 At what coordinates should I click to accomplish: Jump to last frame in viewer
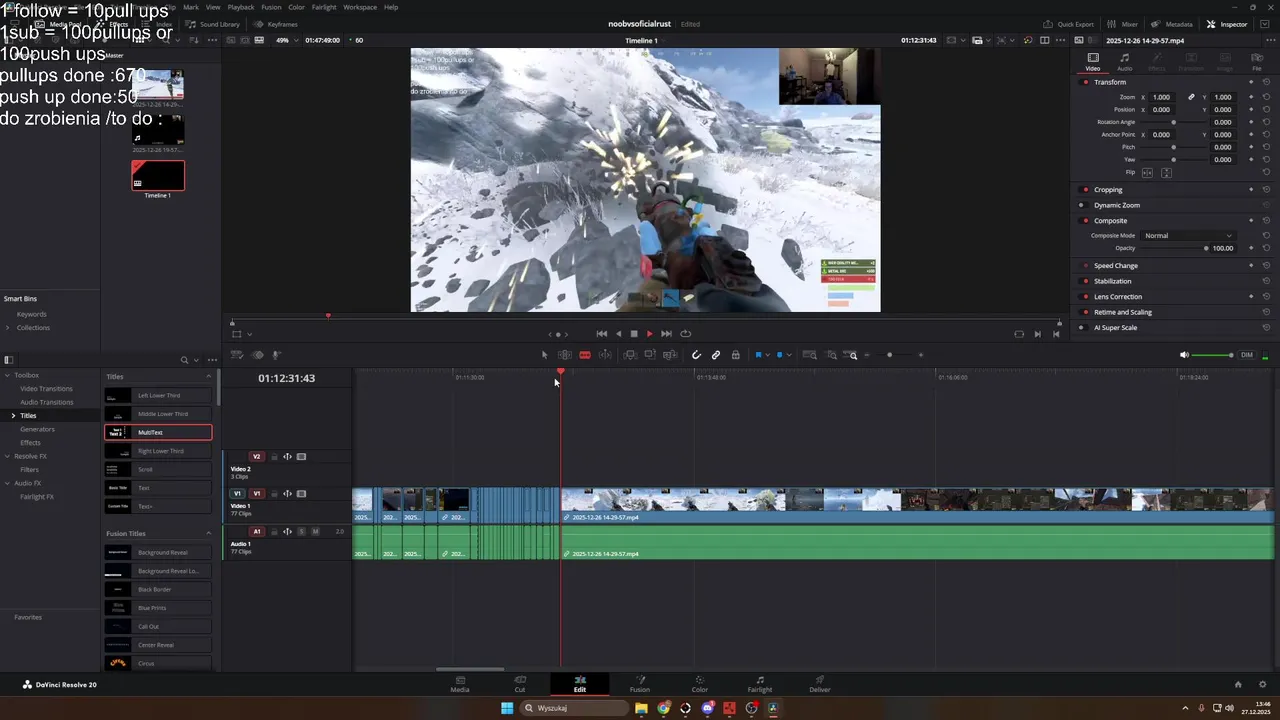pyautogui.click(x=666, y=334)
